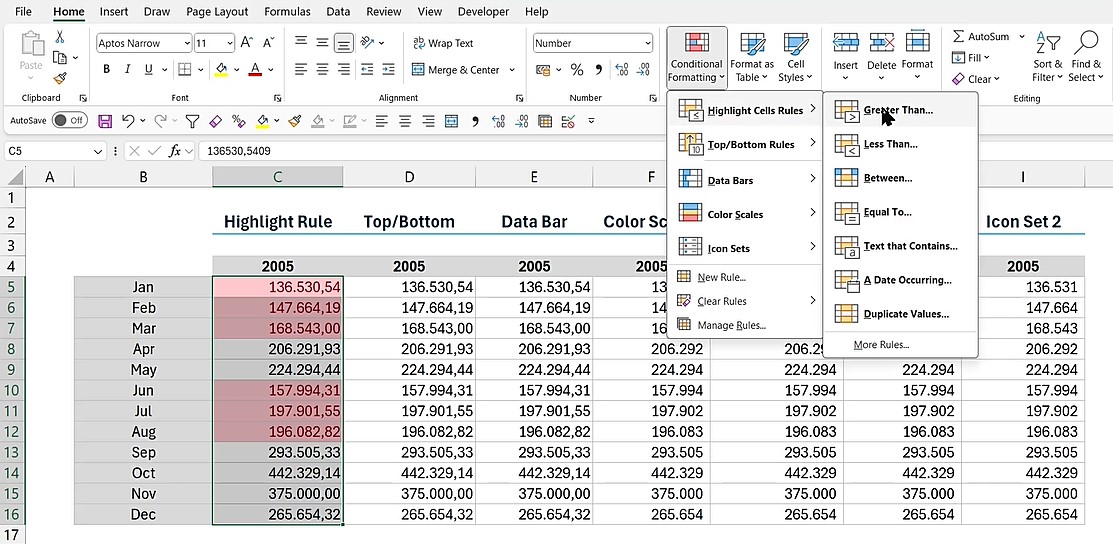Open the font name dropdown Aptos Narrow
This screenshot has width=1113, height=544.
[186, 43]
